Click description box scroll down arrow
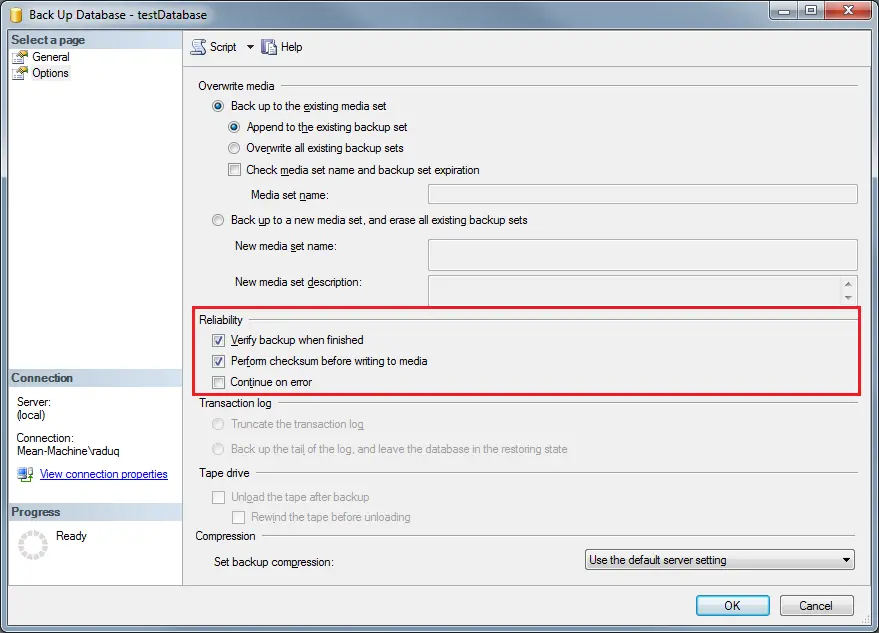Image resolution: width=879 pixels, height=633 pixels. tap(848, 298)
